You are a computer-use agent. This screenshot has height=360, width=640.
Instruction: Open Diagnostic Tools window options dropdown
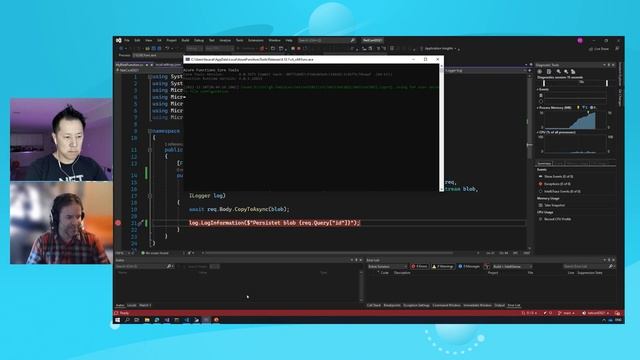604,65
